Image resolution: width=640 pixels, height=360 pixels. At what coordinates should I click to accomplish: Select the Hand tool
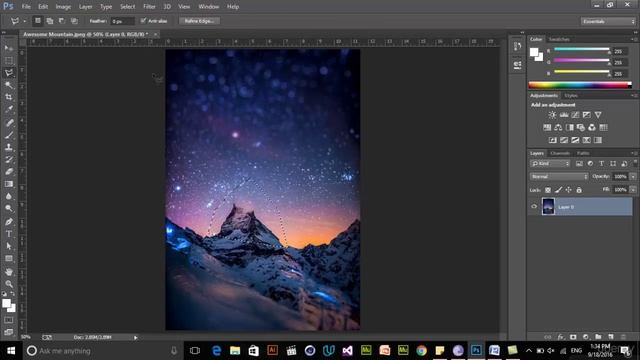(x=9, y=272)
